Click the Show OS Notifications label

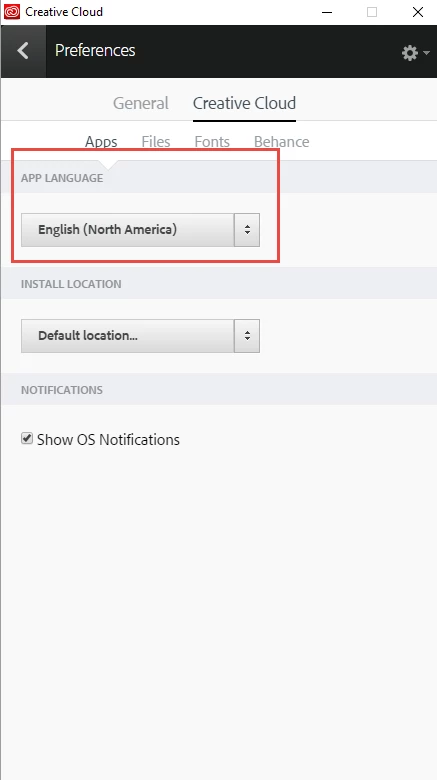click(x=108, y=440)
